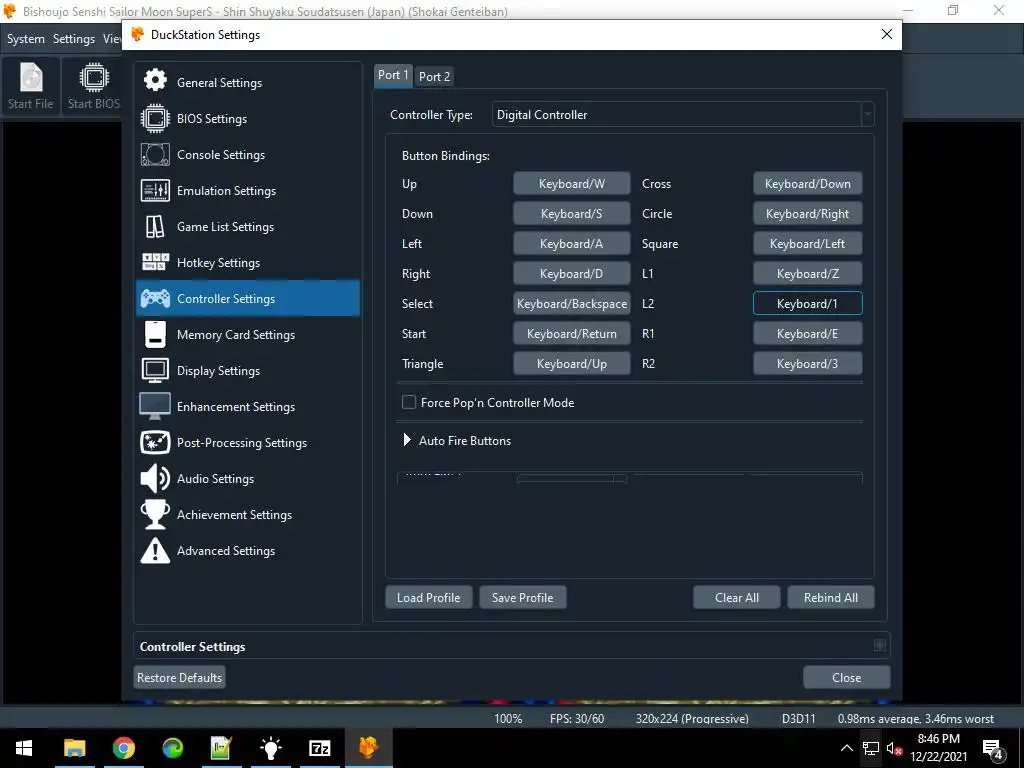Rebind Left button Keyboard/A

tap(571, 244)
